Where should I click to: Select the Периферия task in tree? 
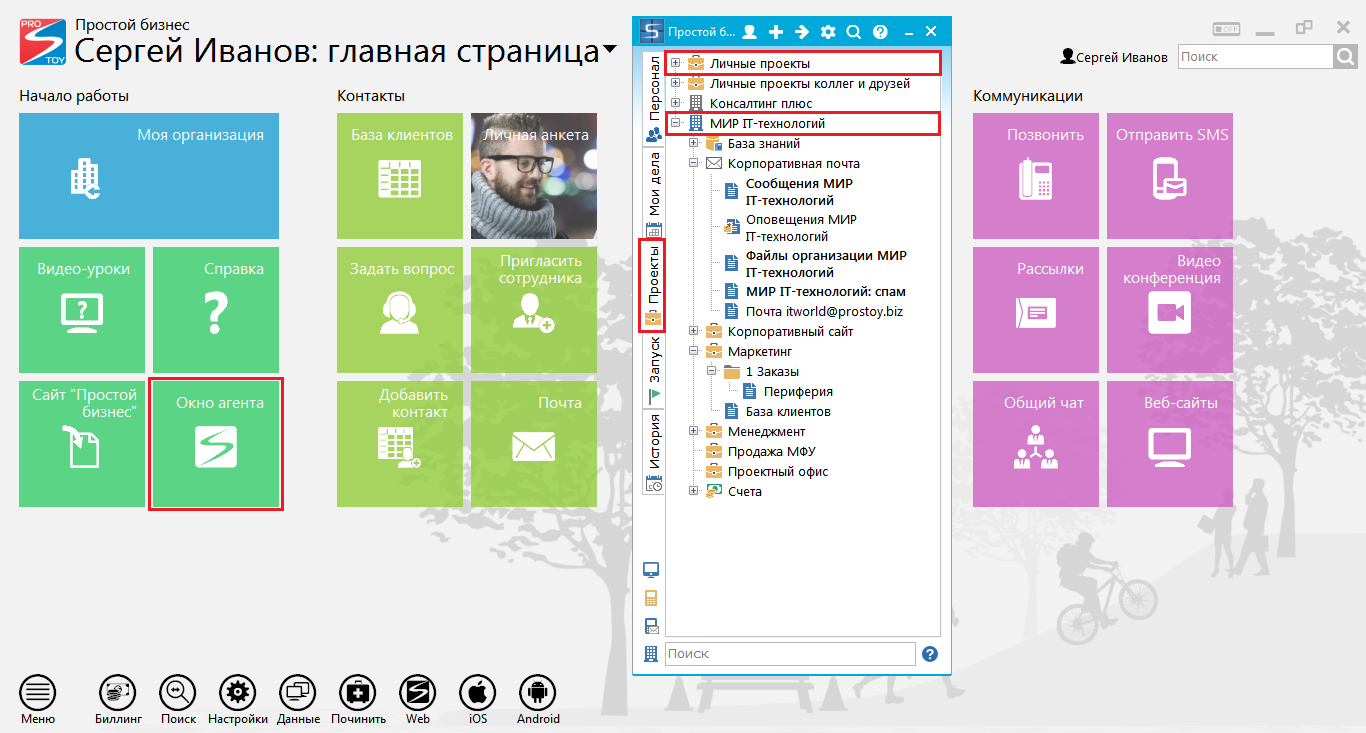[798, 391]
